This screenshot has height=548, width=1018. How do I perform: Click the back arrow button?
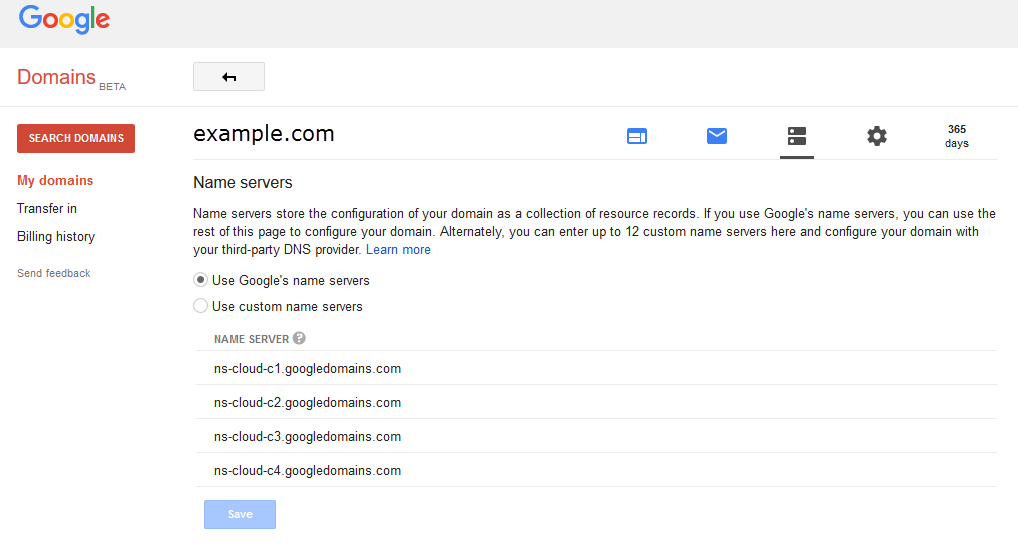point(229,77)
